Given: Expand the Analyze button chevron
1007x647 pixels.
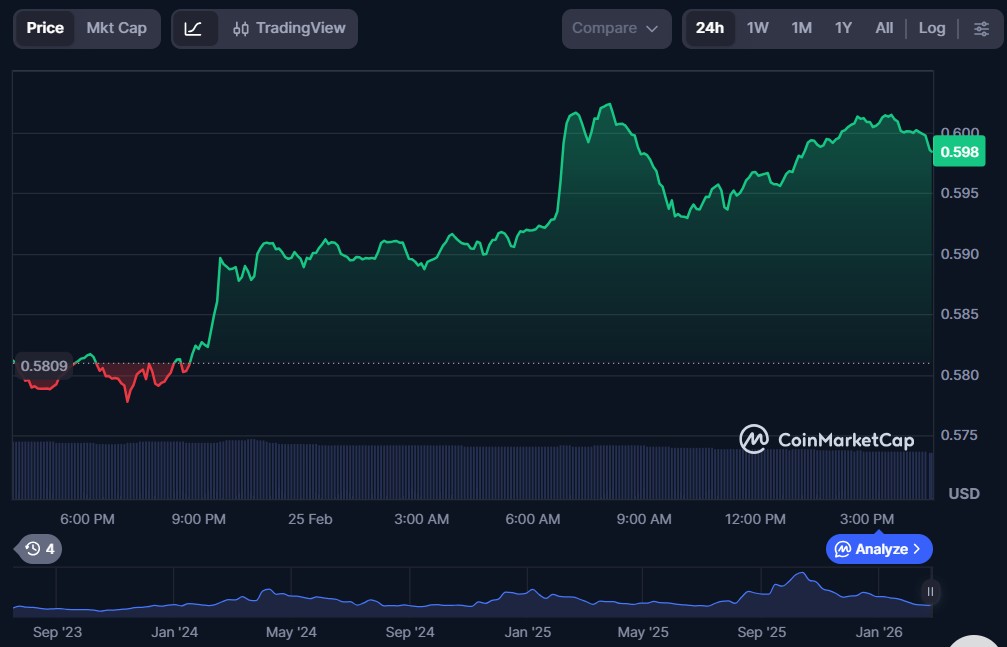Looking at the screenshot, I should tap(917, 549).
